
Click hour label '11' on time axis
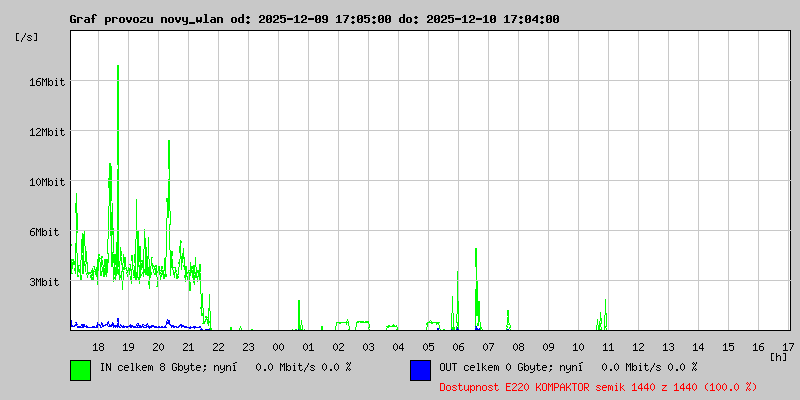[608, 347]
